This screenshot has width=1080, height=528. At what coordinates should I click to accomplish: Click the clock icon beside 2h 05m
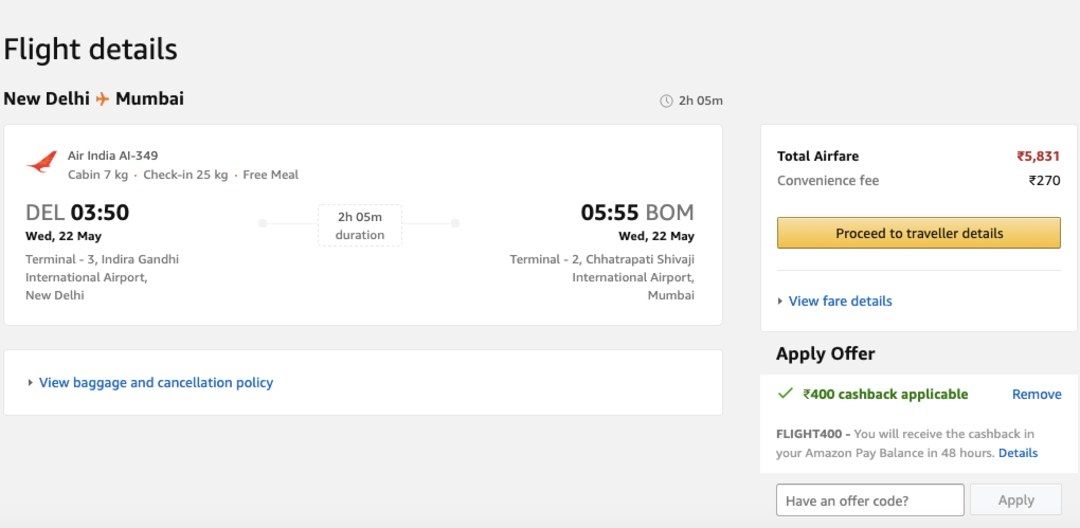(666, 101)
